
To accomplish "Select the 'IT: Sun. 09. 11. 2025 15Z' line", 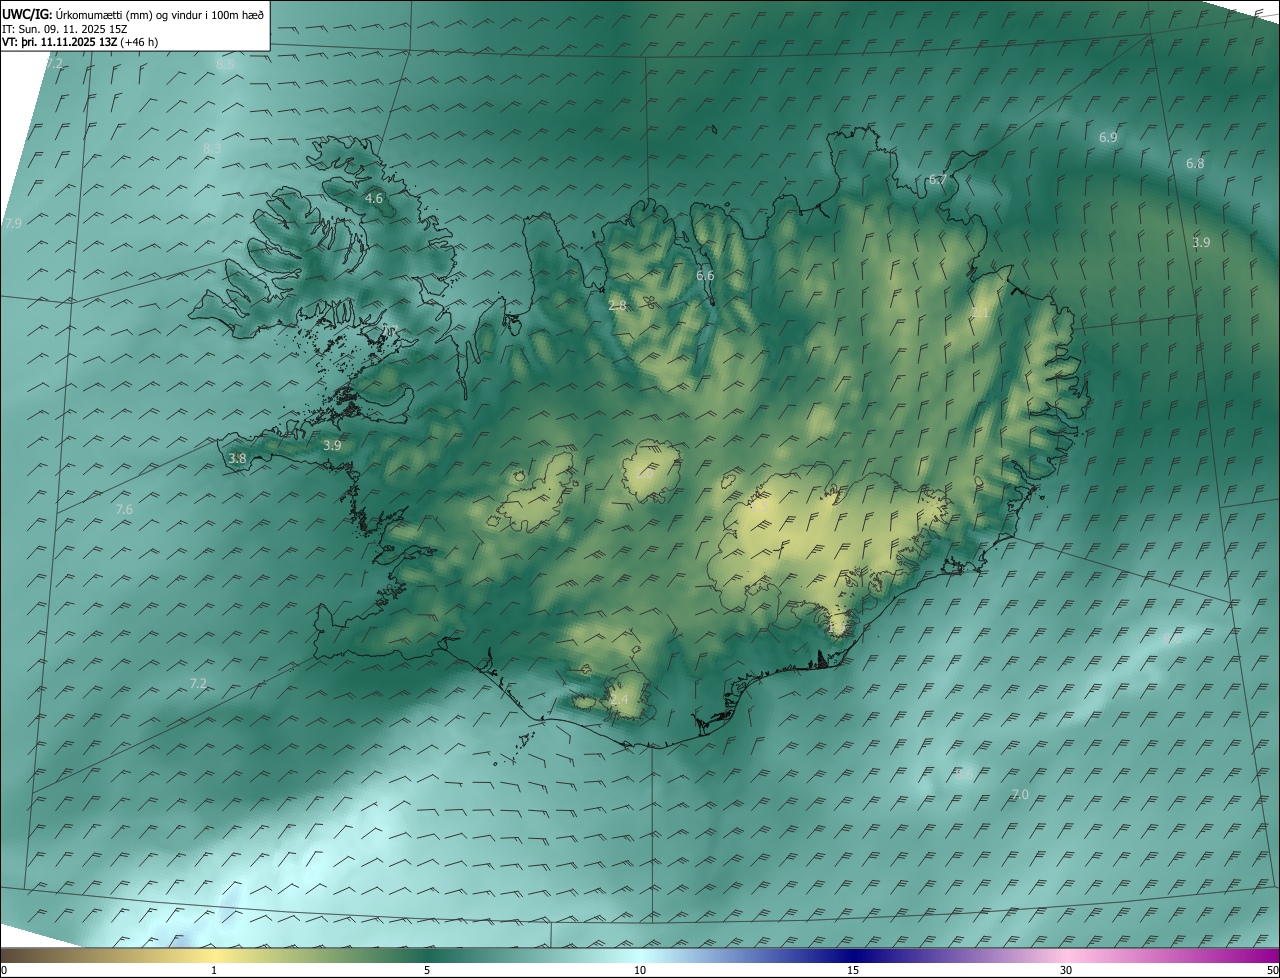I will [x=63, y=29].
